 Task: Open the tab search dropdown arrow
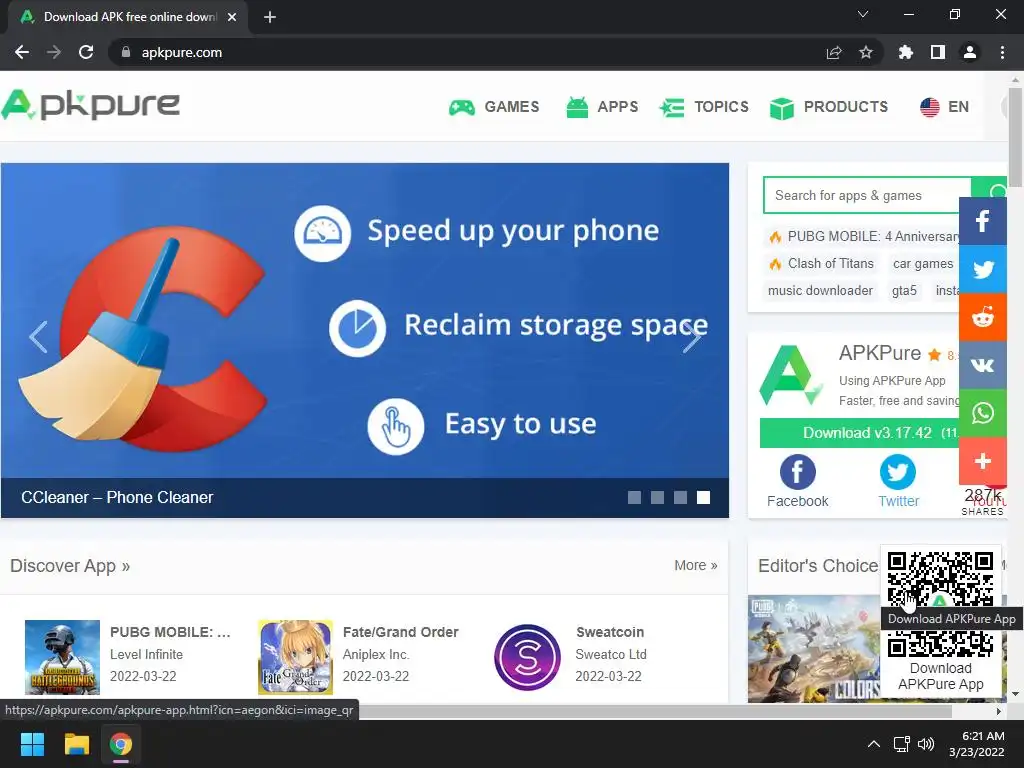click(863, 14)
